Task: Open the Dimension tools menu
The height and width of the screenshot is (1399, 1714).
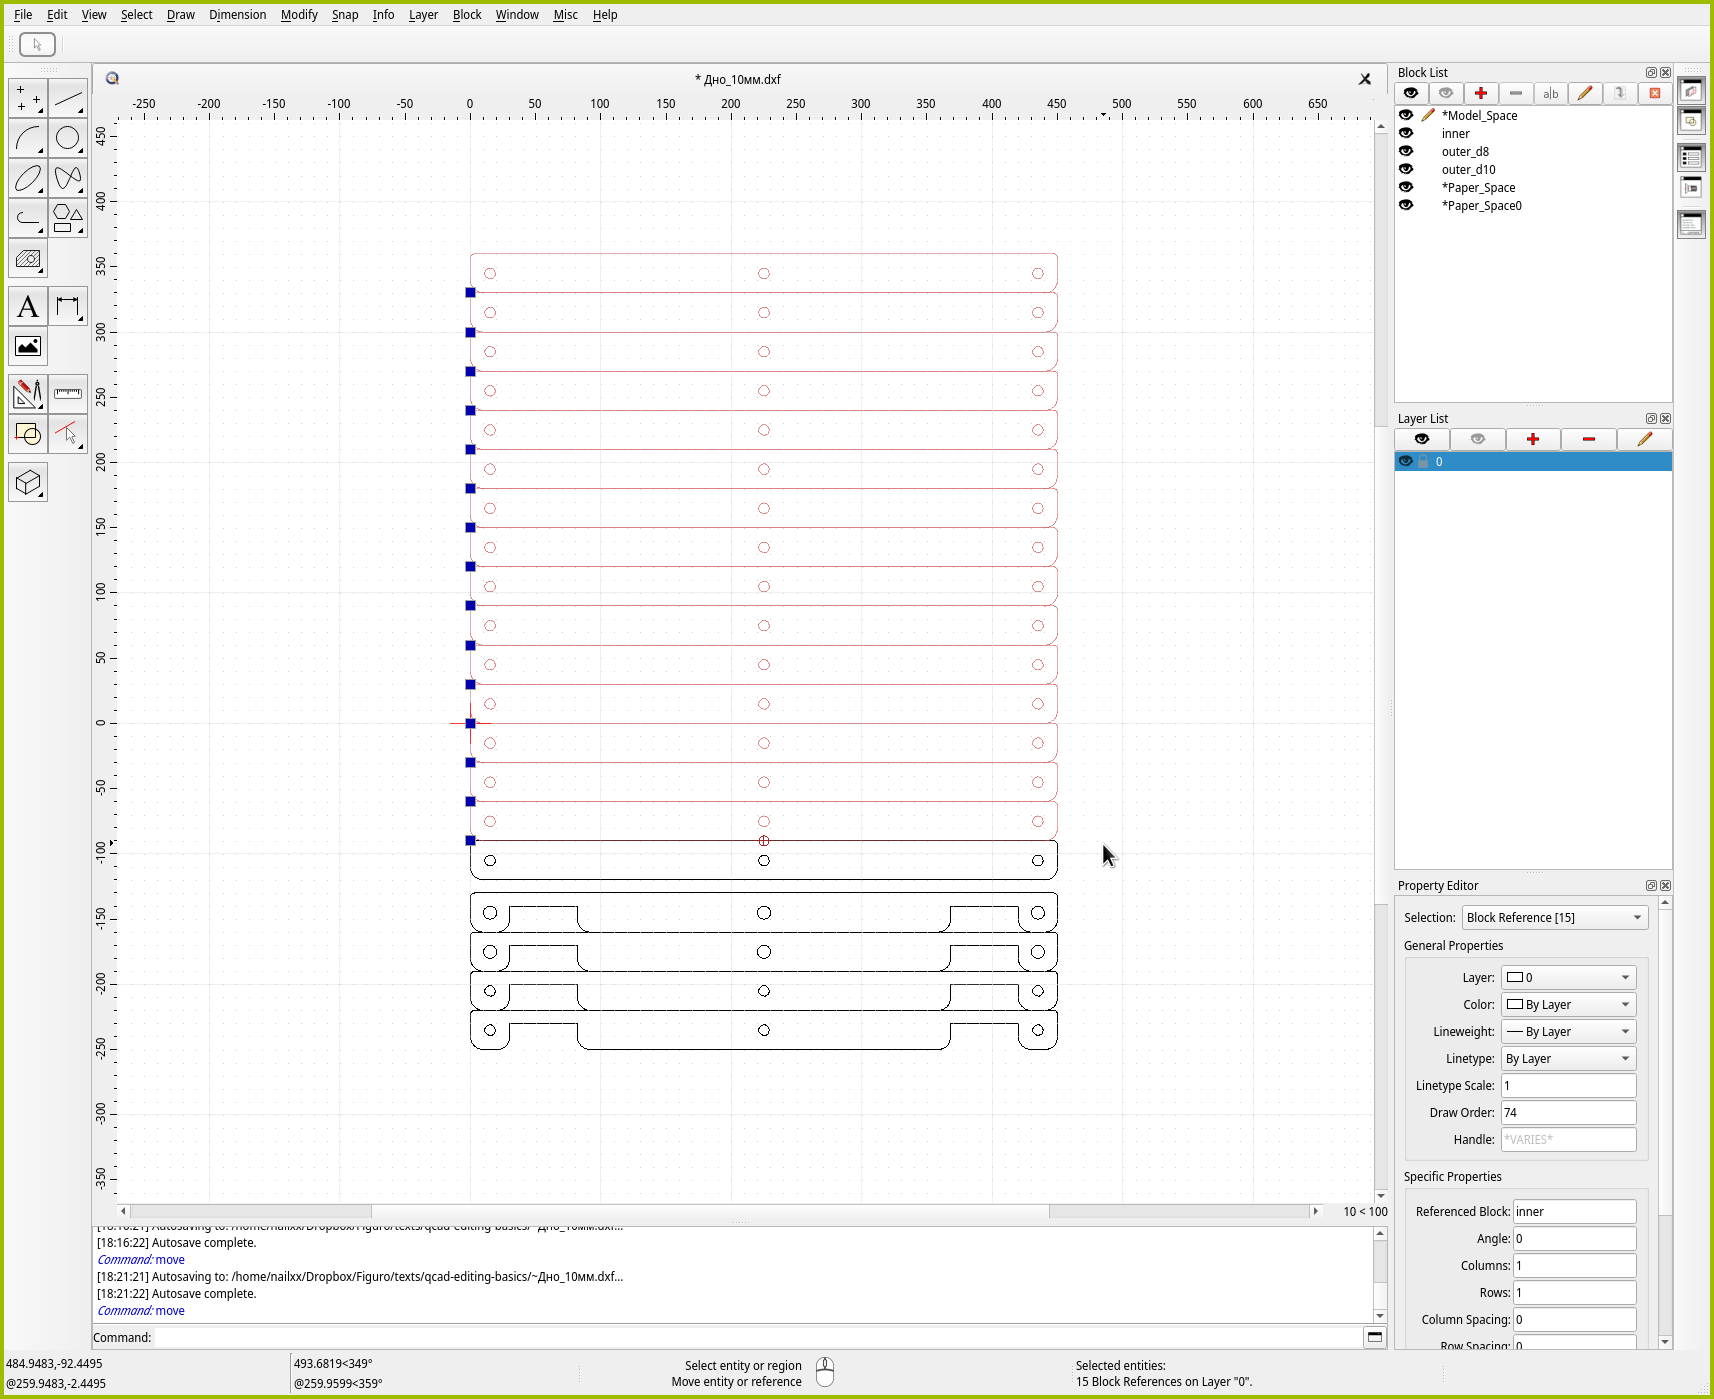Action: click(68, 307)
